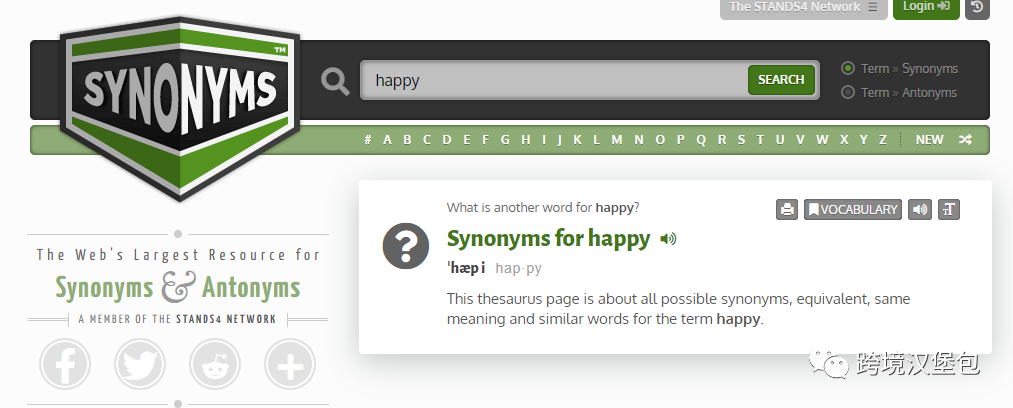1013x408 pixels.
Task: Click the green SEARCH button
Action: pos(781,80)
